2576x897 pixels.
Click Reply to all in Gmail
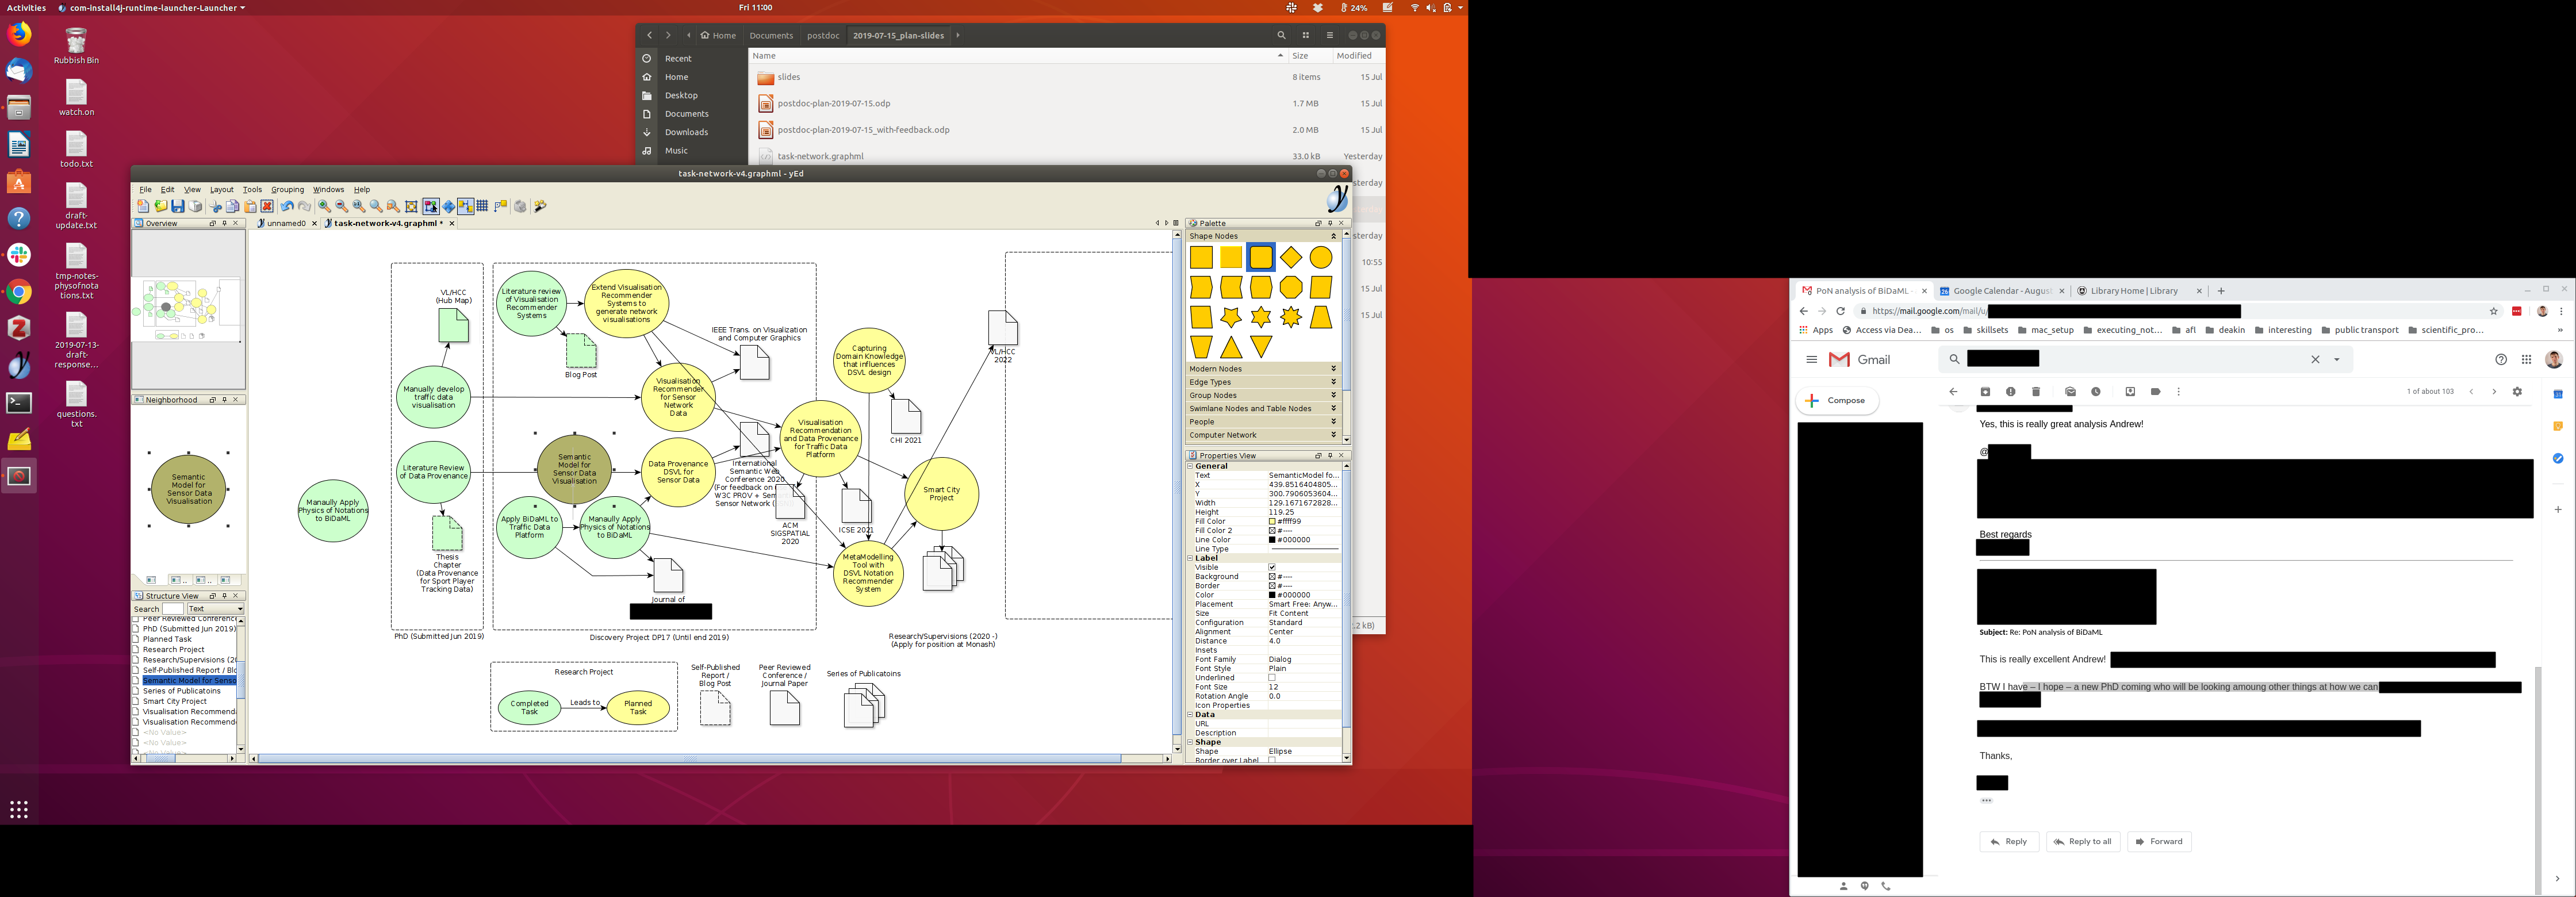point(2083,841)
